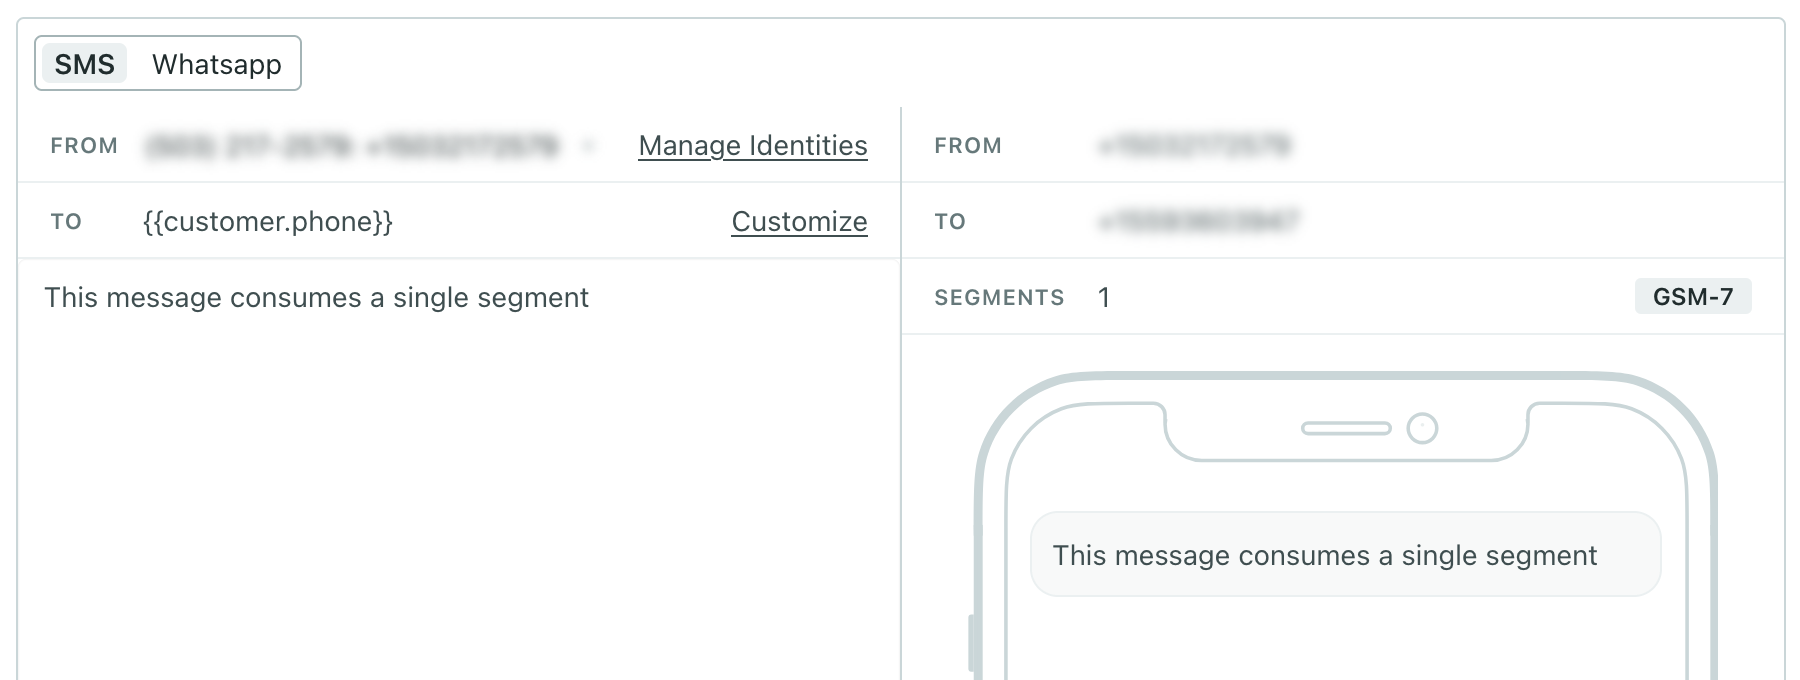Viewport: 1800px width, 680px height.
Task: Click the phone speaker bar icon
Action: 1345,429
